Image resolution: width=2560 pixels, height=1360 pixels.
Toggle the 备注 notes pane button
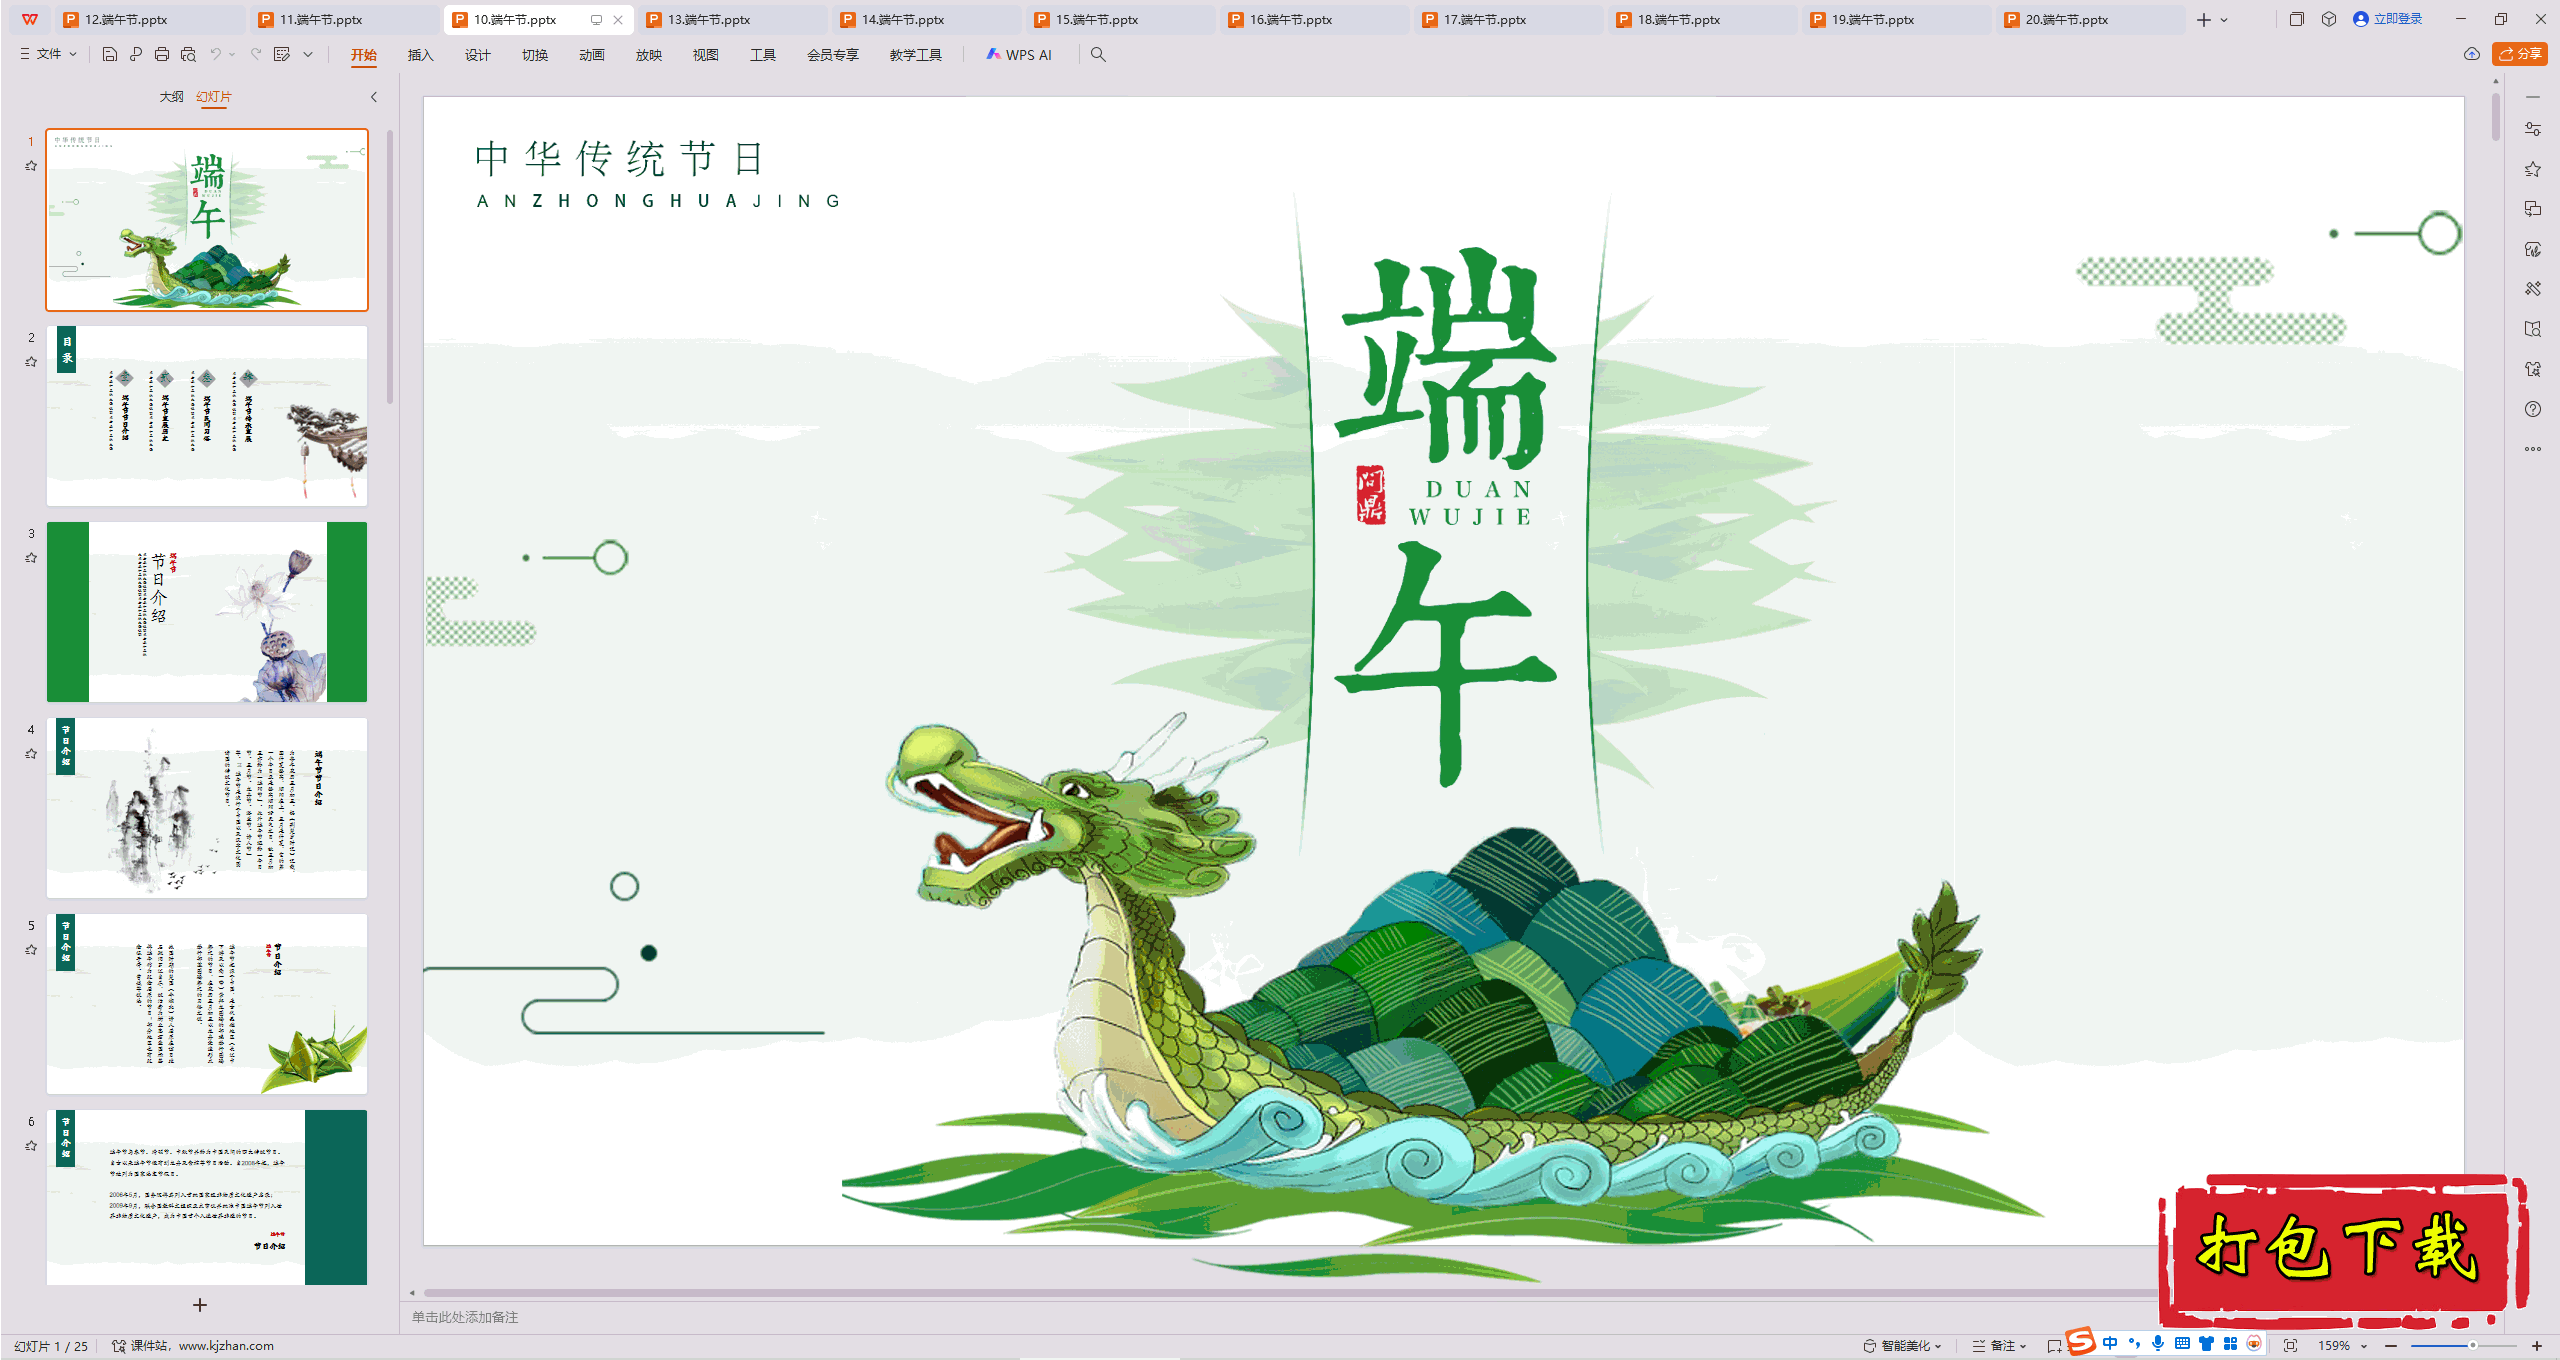tap(1999, 1346)
